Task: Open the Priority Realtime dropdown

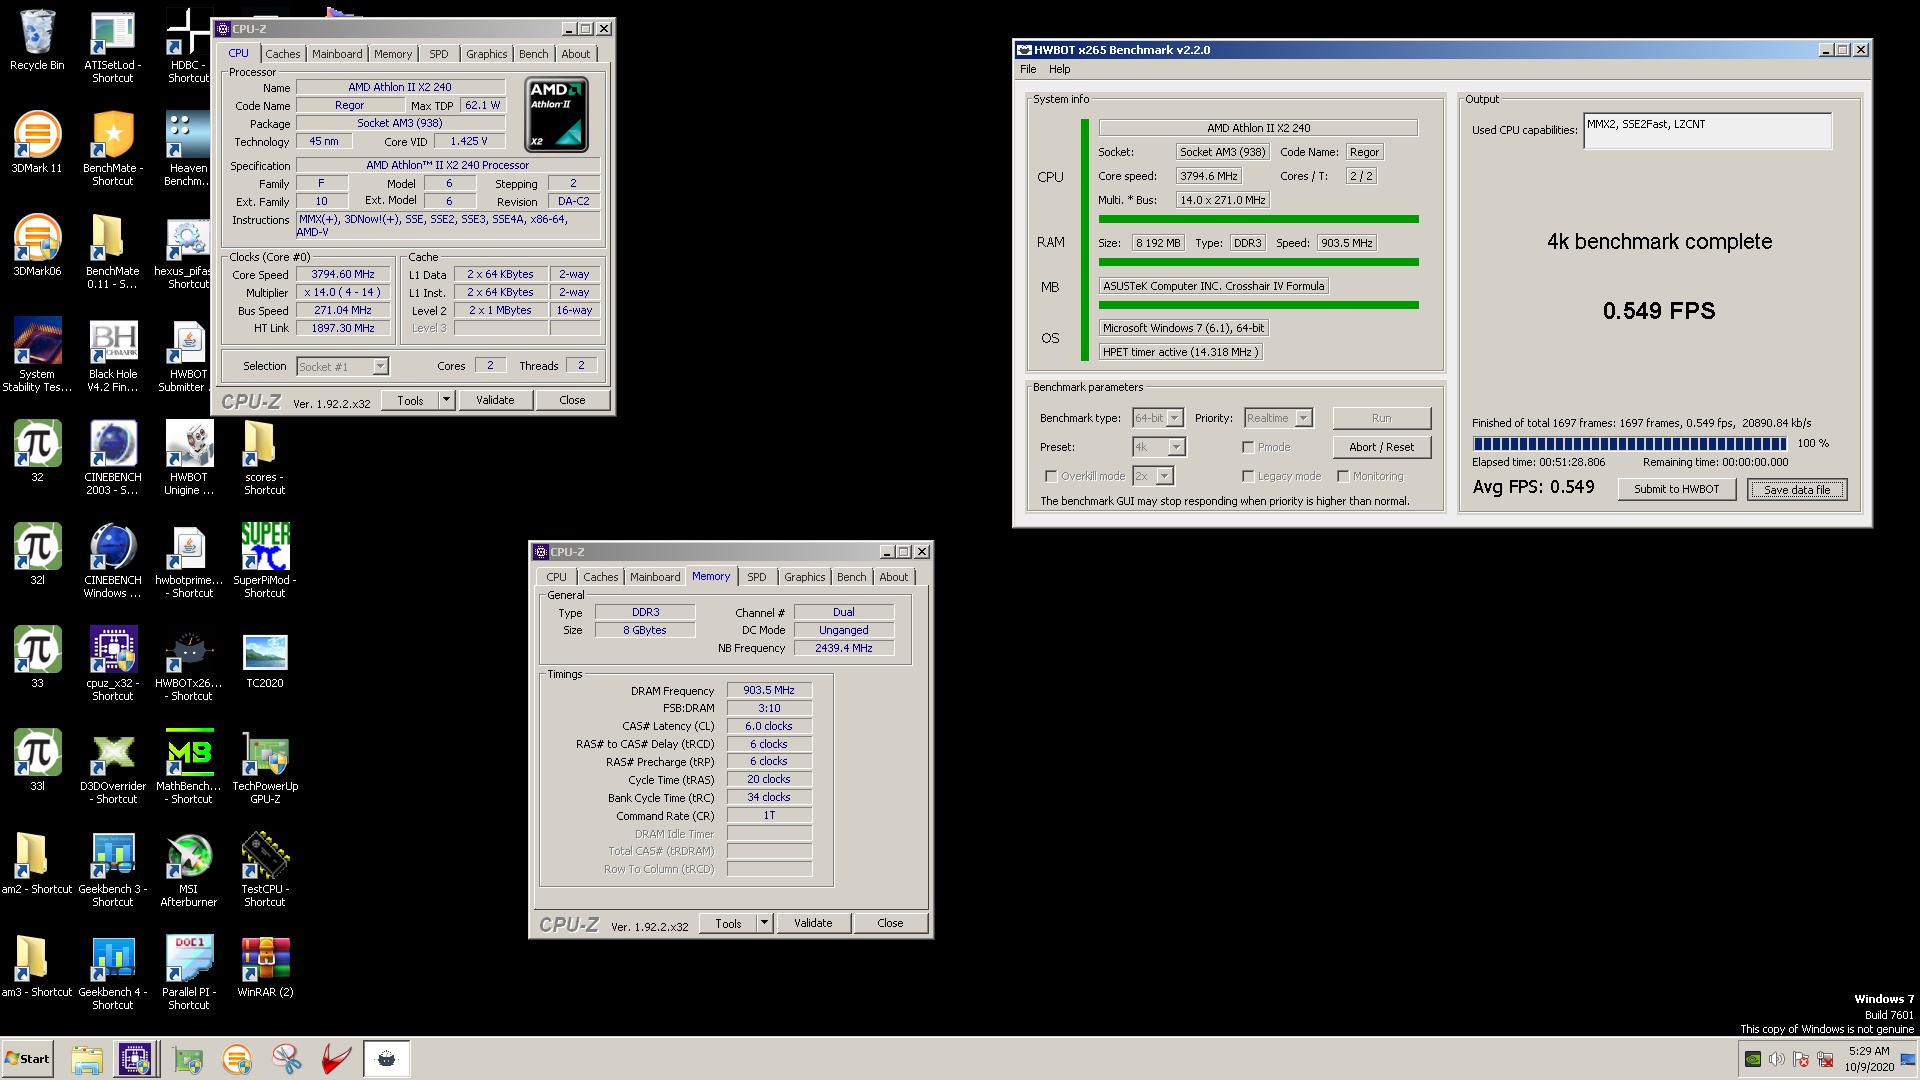Action: point(1278,418)
